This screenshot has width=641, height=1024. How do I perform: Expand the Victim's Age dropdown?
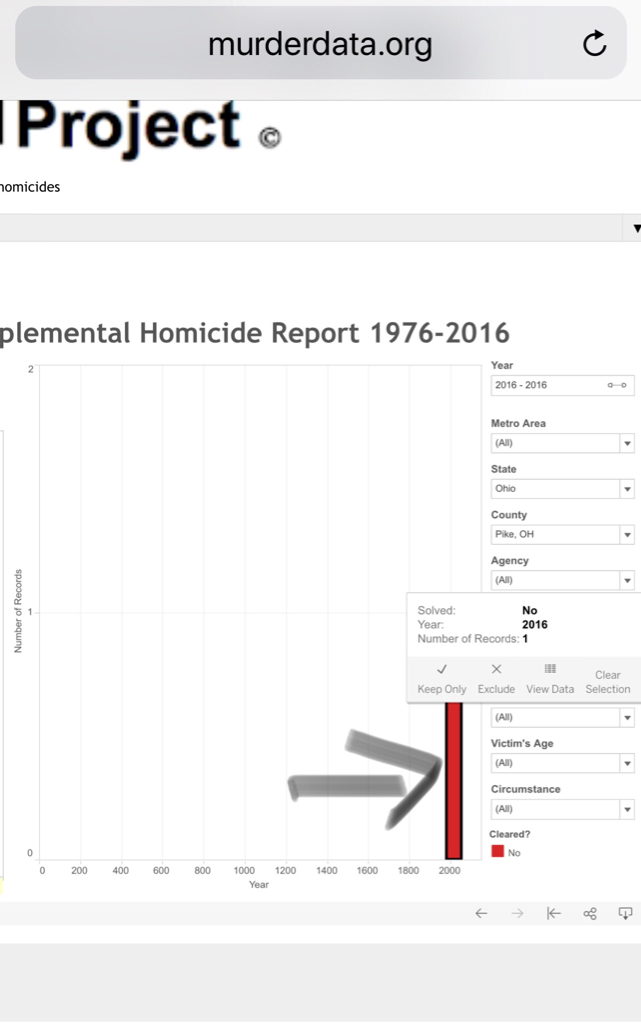[x=627, y=763]
